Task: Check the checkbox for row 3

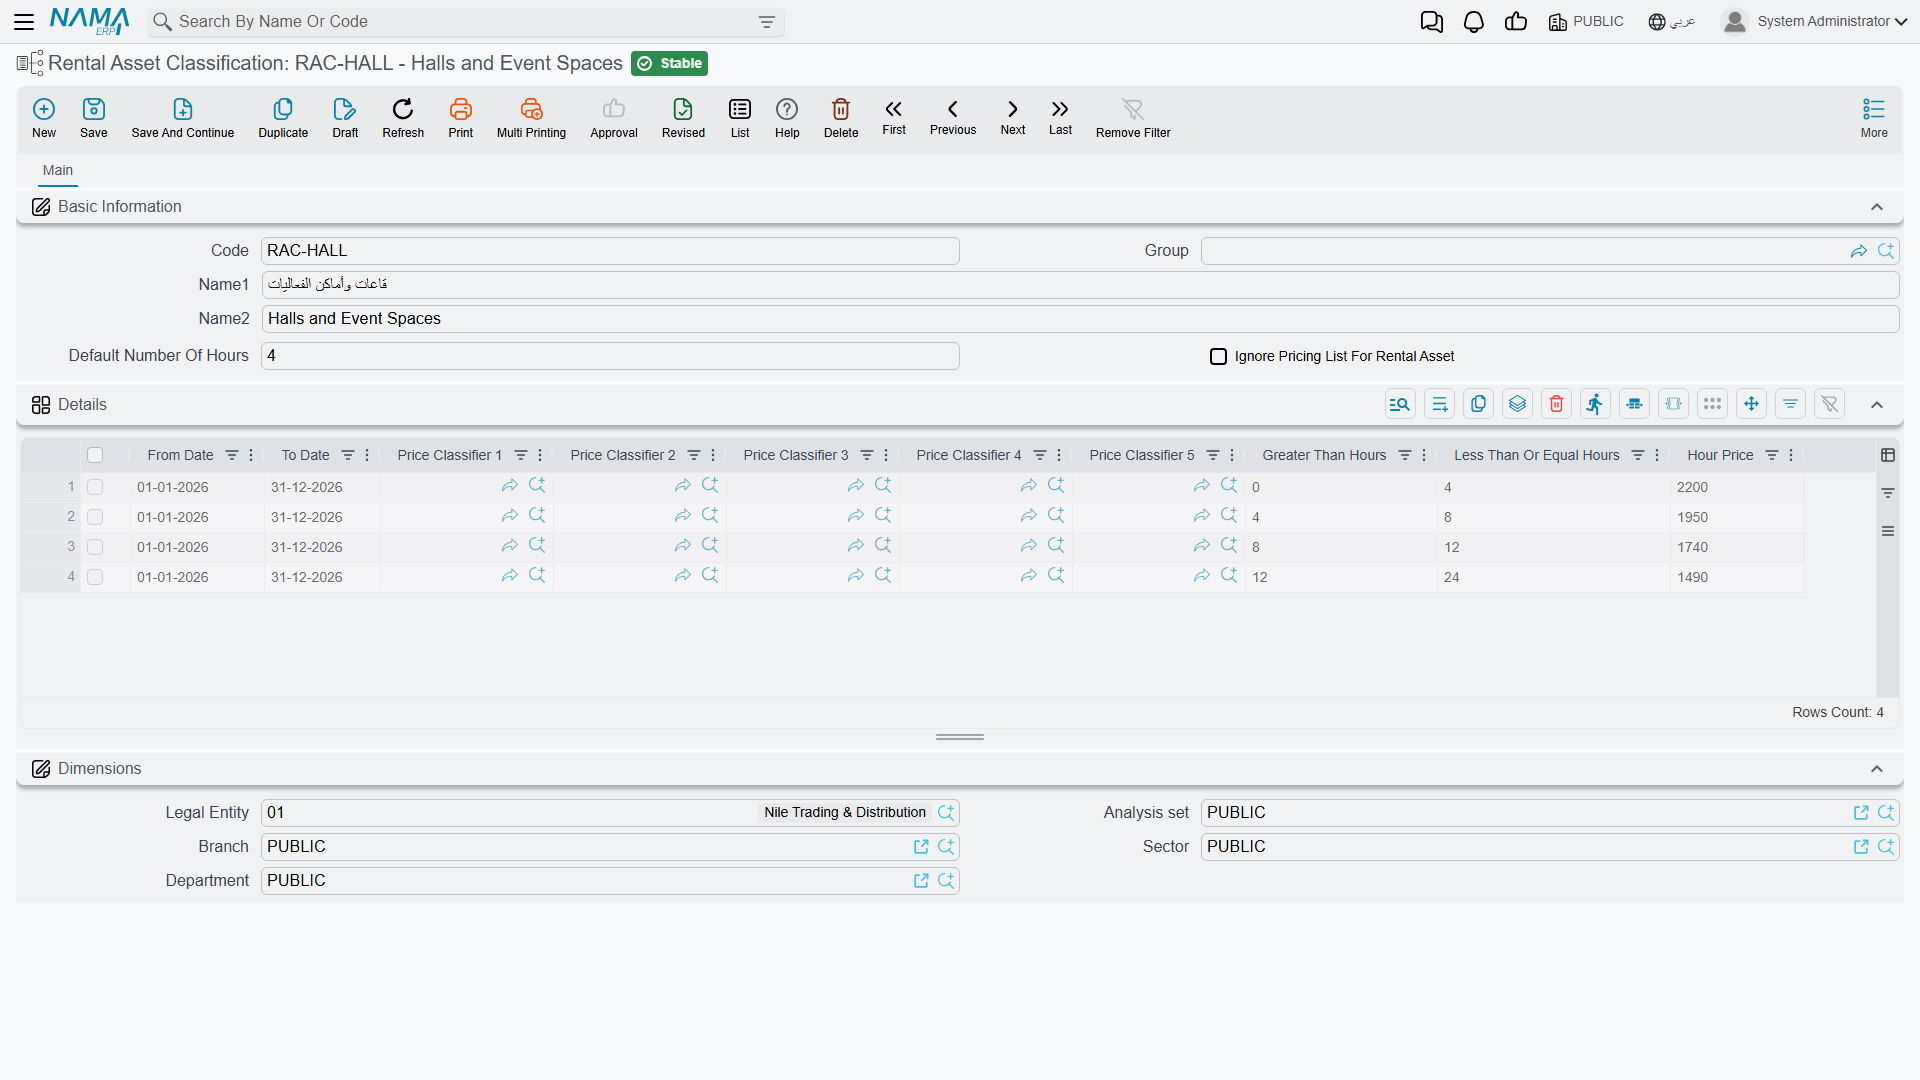Action: tap(95, 547)
